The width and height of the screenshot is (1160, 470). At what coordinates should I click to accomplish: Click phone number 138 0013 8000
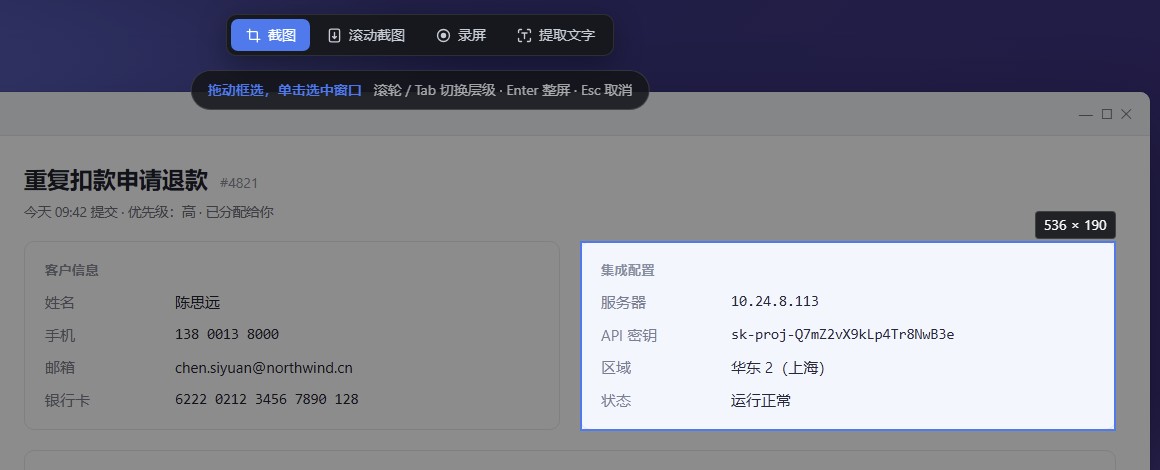coord(227,335)
